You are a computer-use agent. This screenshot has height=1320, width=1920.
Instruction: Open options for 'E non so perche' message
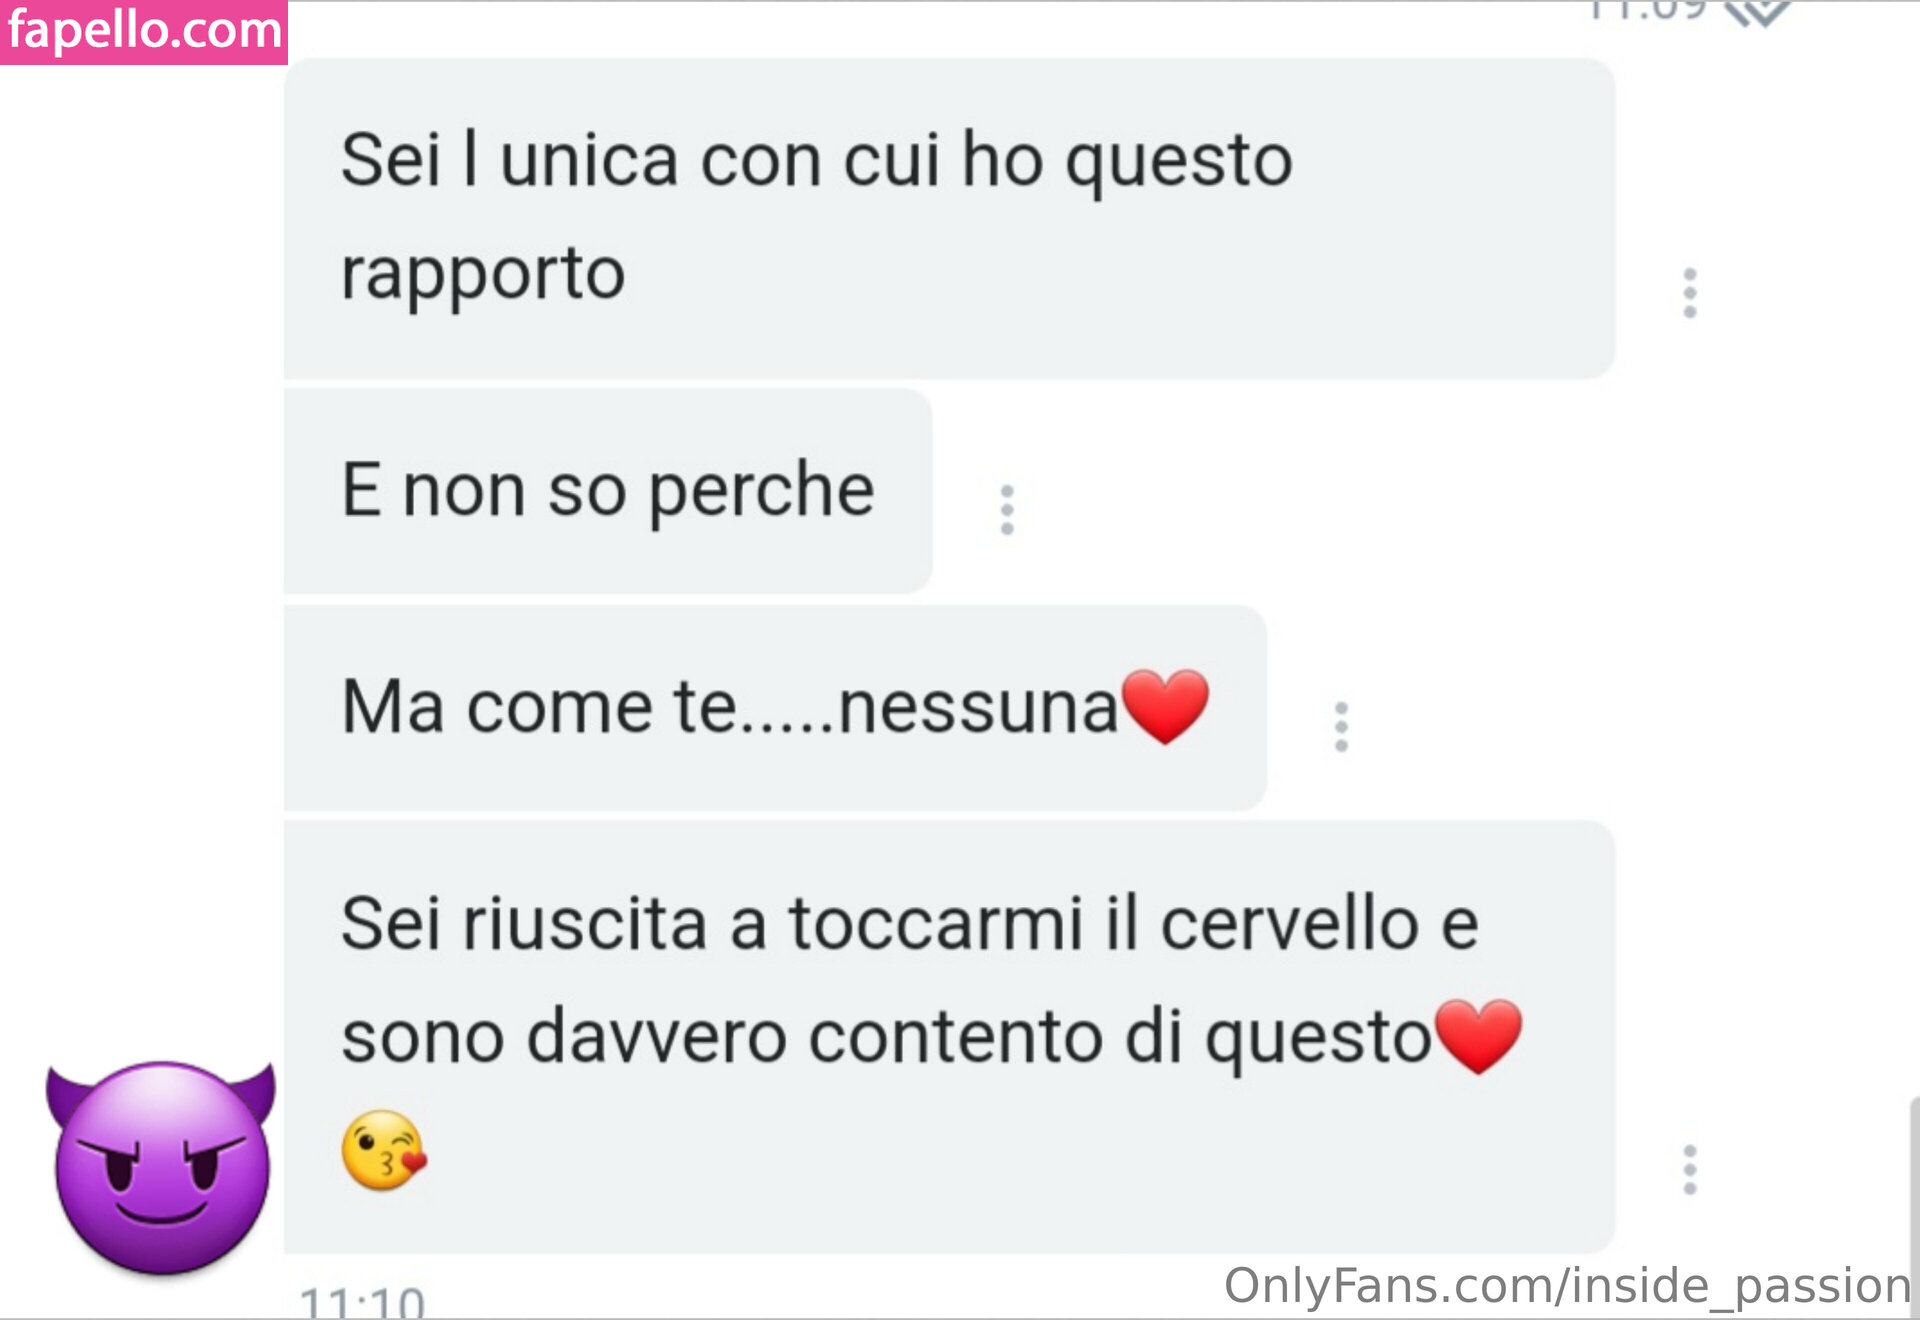1007,510
